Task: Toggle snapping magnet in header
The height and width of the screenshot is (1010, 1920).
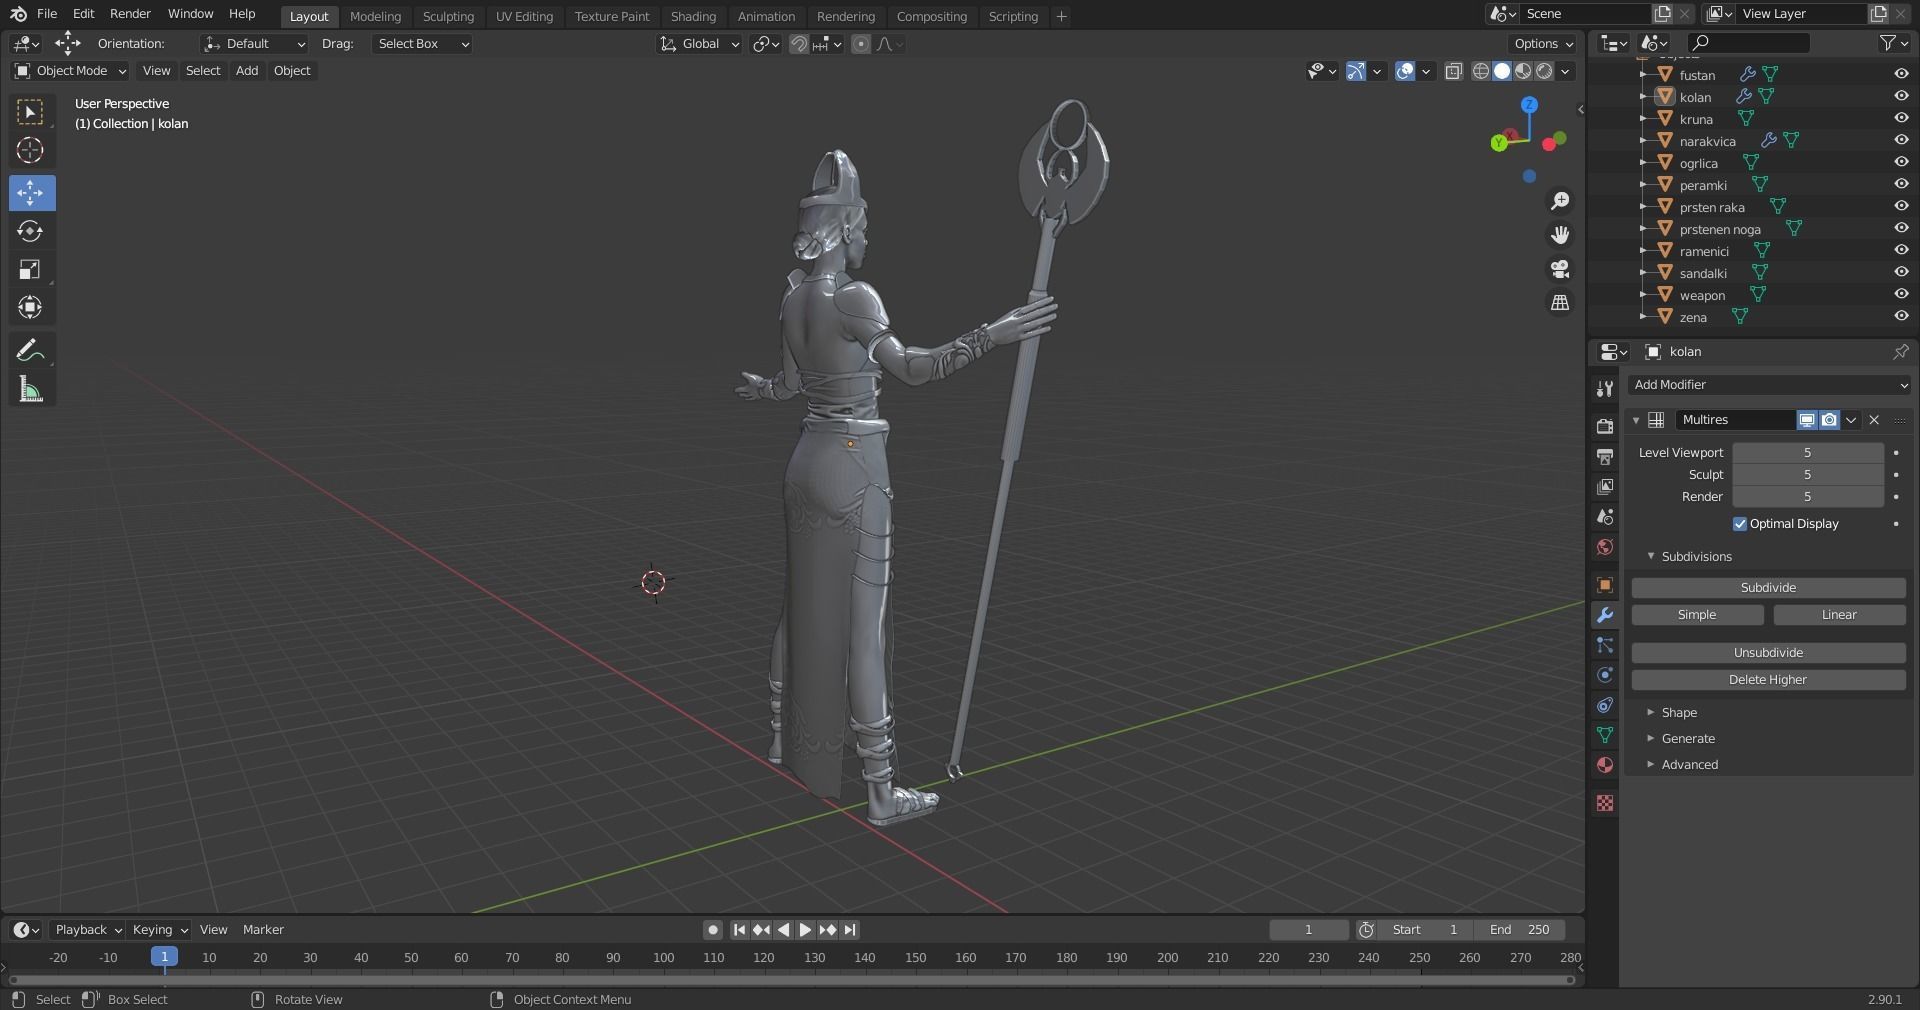Action: click(799, 44)
